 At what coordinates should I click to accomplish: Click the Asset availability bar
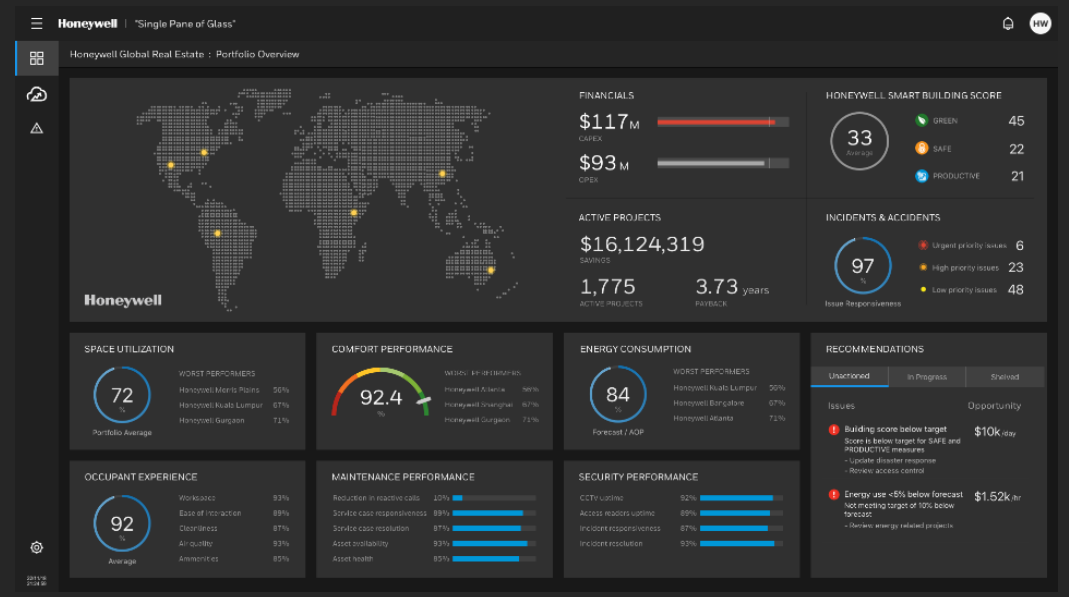coord(494,544)
